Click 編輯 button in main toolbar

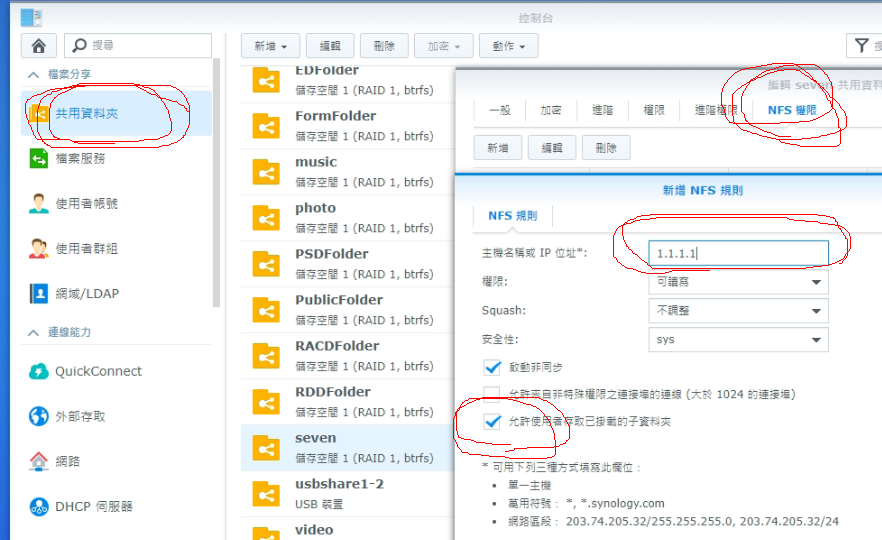click(330, 46)
